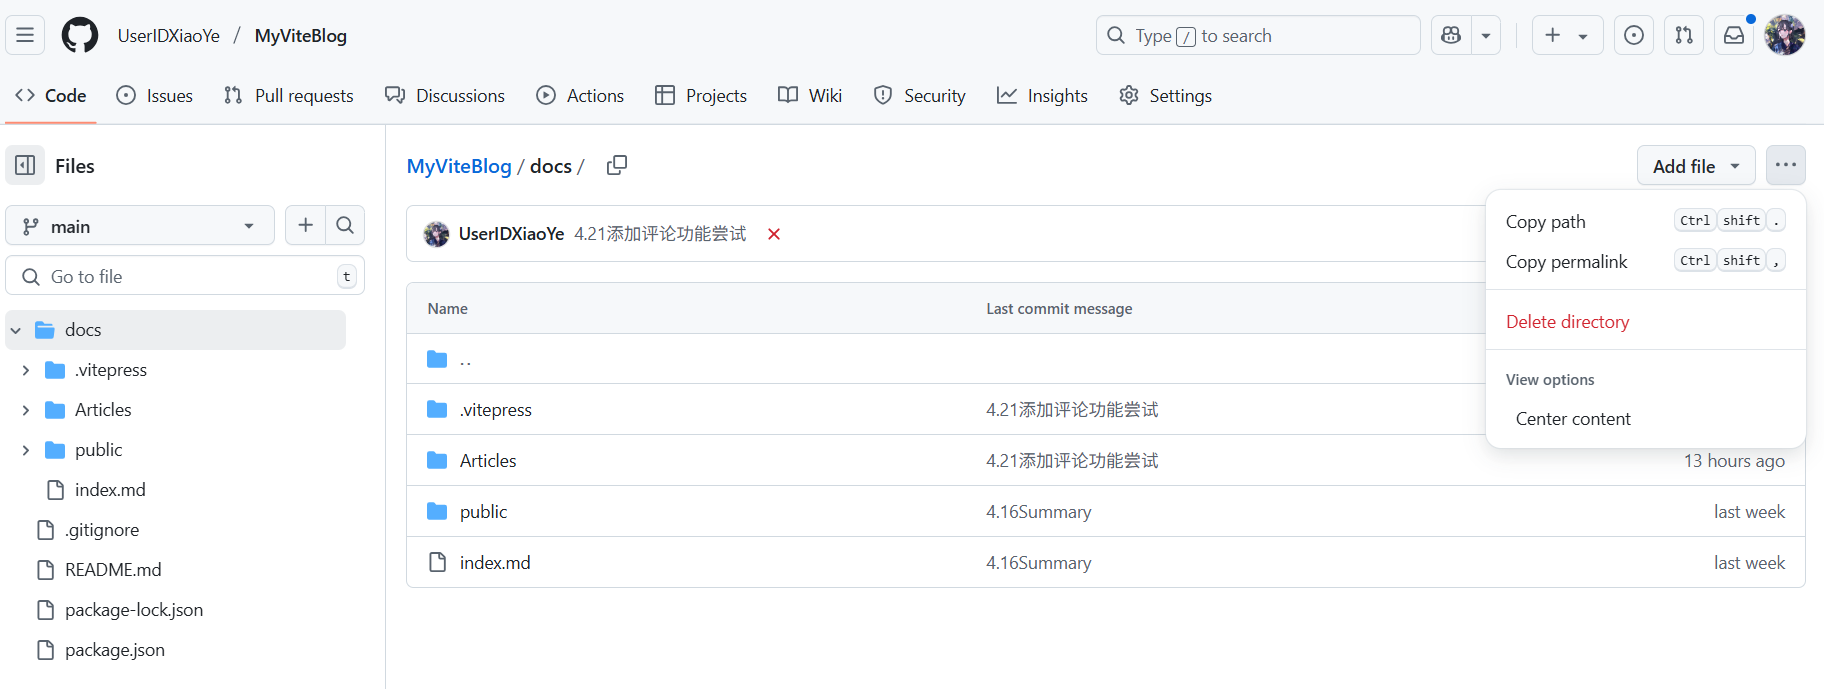The height and width of the screenshot is (689, 1824).
Task: Open the Add file dropdown
Action: point(1696,166)
